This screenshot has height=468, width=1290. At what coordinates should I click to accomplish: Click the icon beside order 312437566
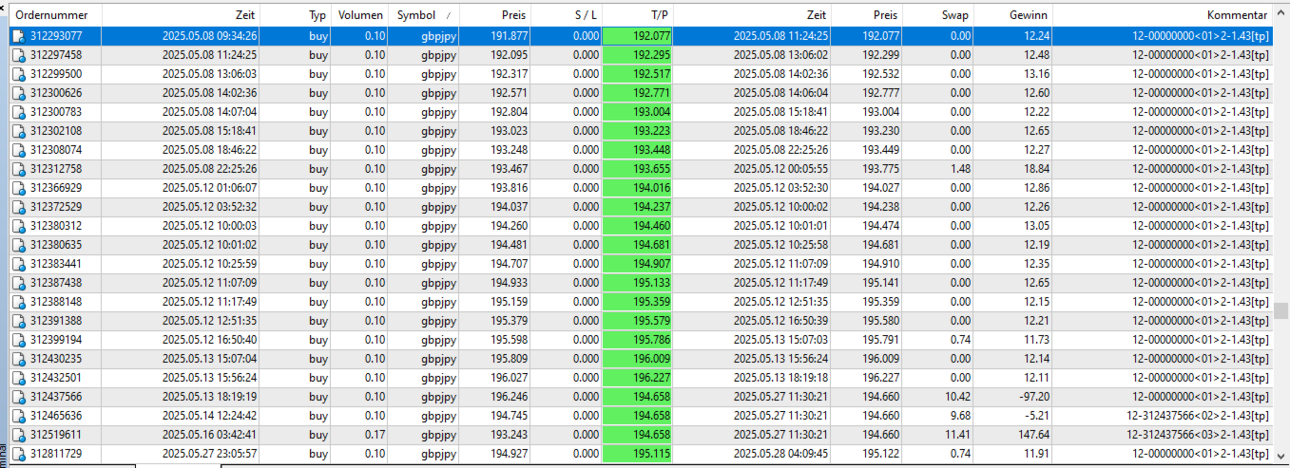pyautogui.click(x=18, y=396)
